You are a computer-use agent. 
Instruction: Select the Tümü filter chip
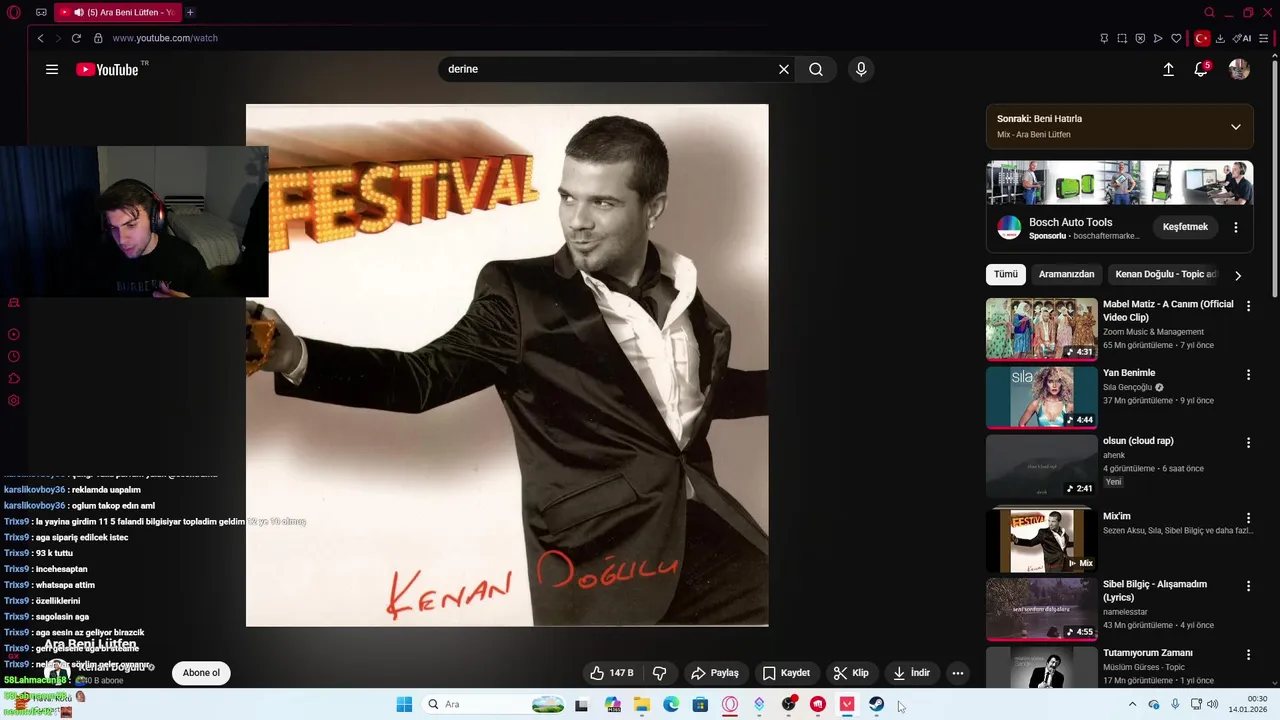coord(1006,274)
